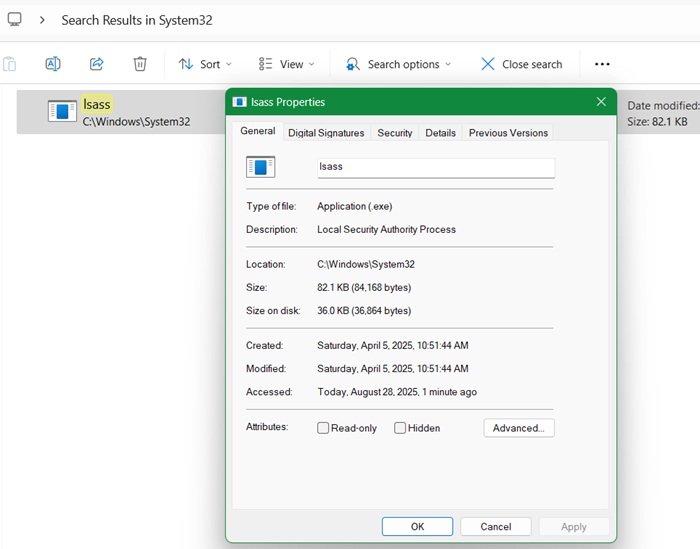The image size is (700, 549).
Task: Expand the breadcrumb chevron before Search Results
Action: [x=42, y=20]
